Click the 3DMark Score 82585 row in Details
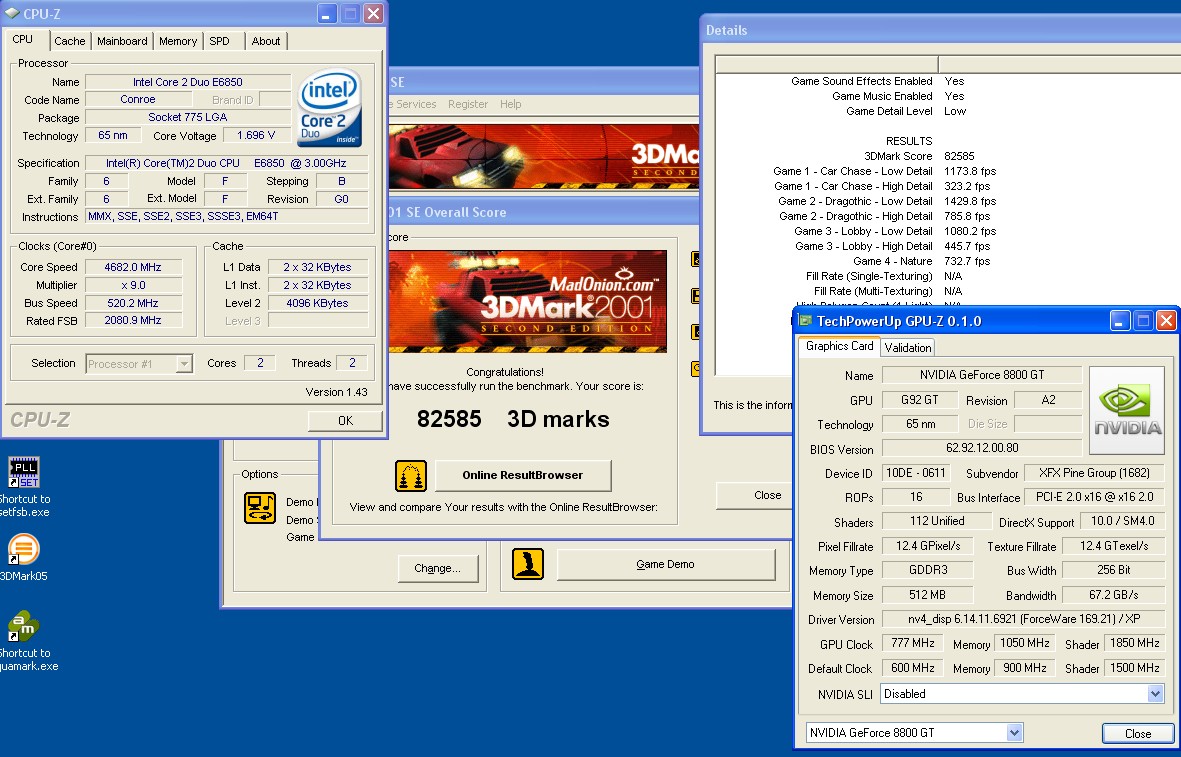 point(919,156)
